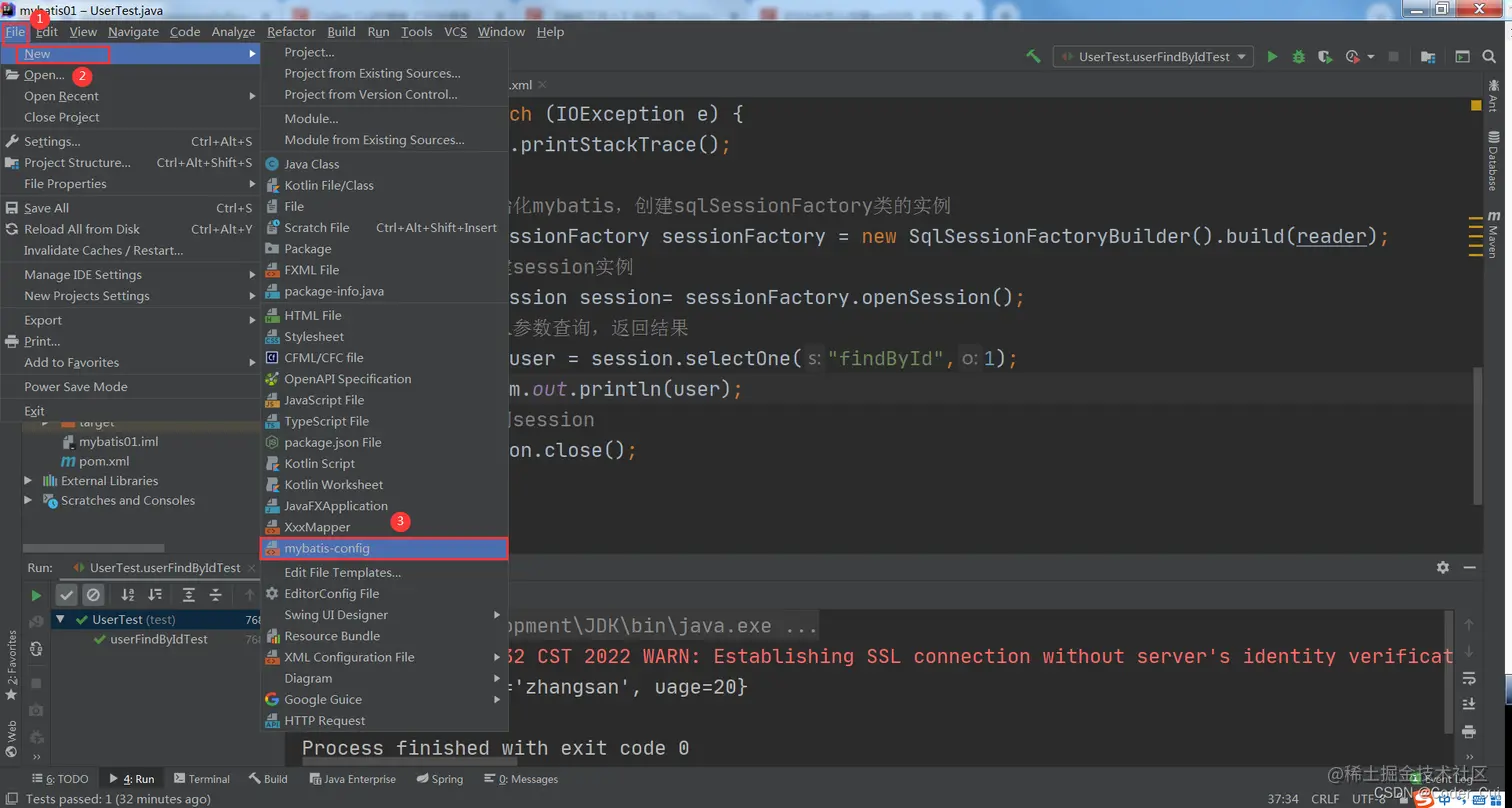
Task: Toggle Scroll to End in console
Action: (x=1470, y=704)
